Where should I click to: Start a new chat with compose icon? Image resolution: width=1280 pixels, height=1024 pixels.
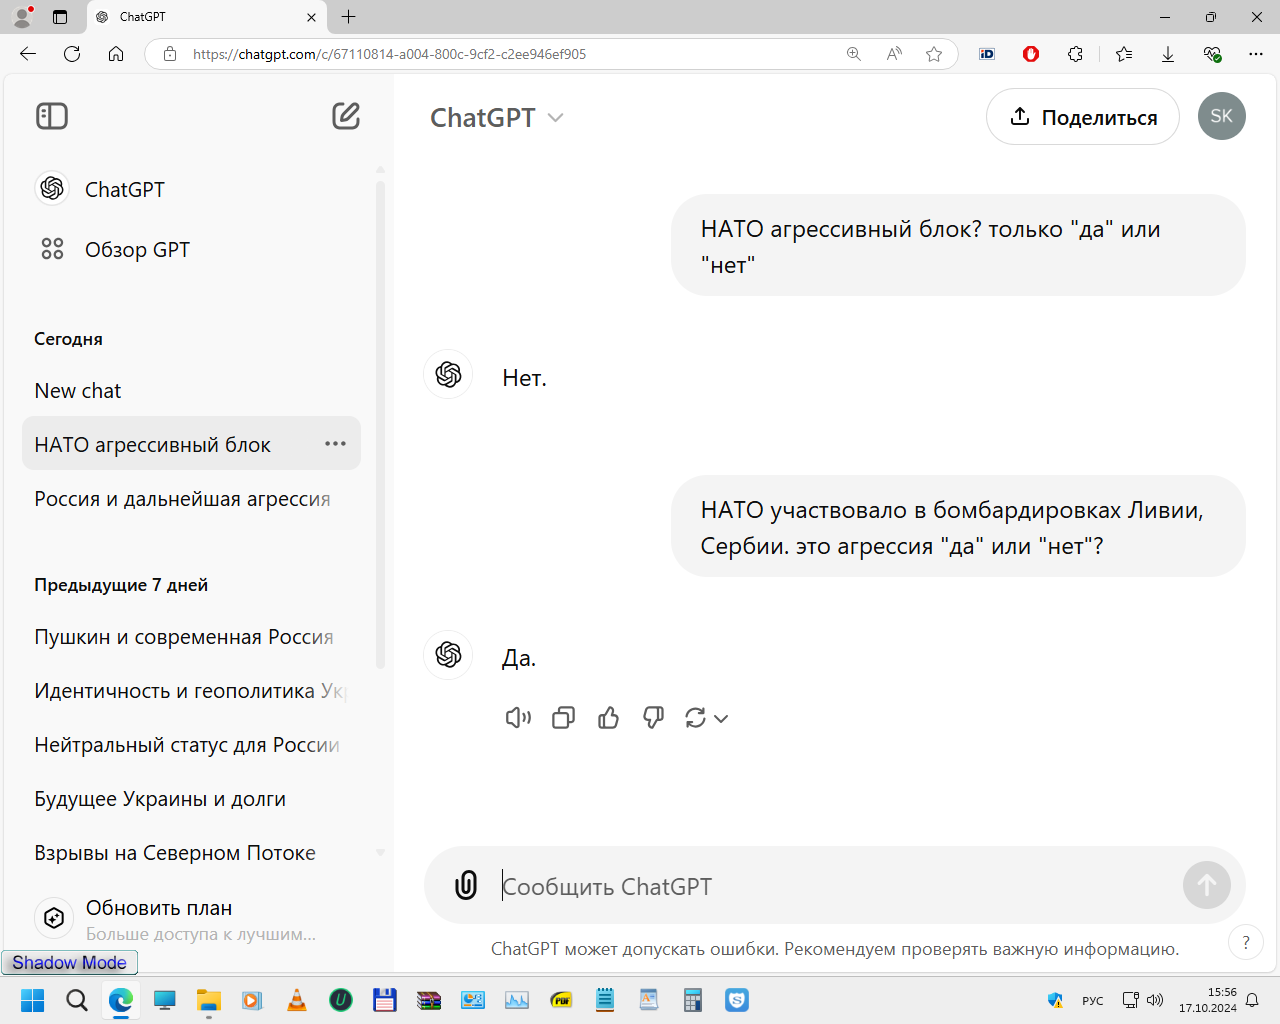click(x=346, y=116)
